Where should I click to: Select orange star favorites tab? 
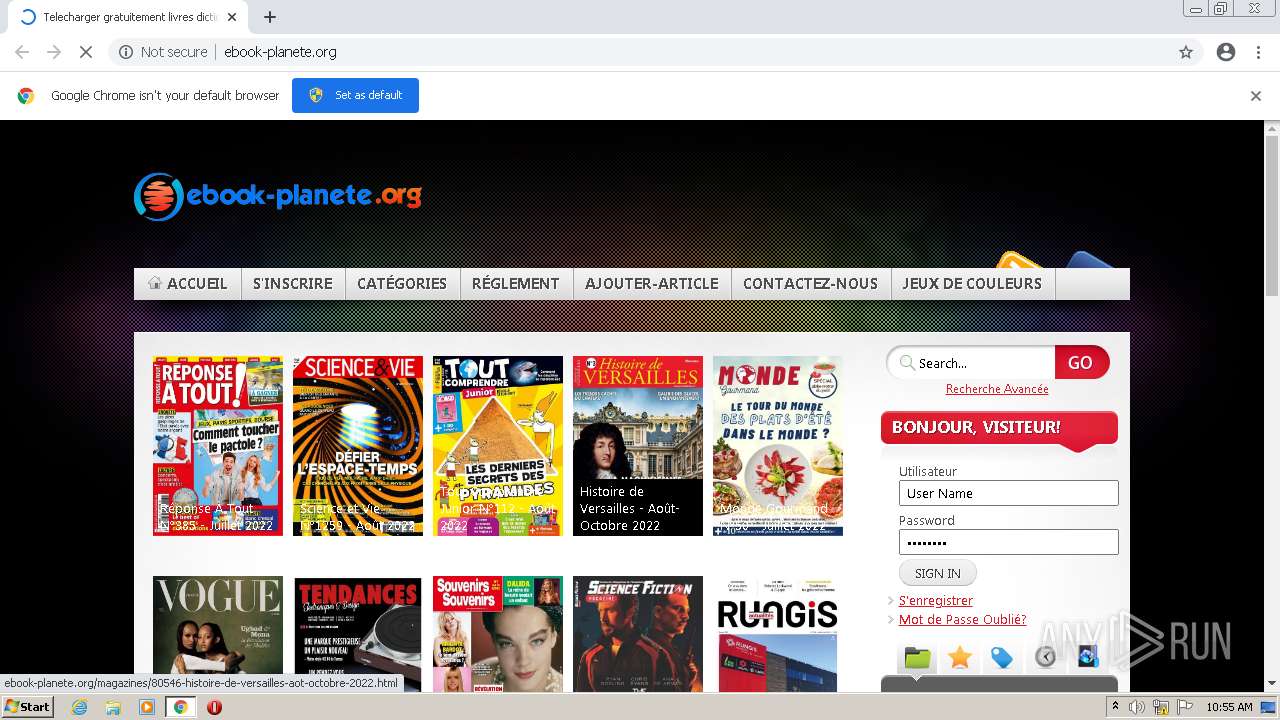pos(960,657)
